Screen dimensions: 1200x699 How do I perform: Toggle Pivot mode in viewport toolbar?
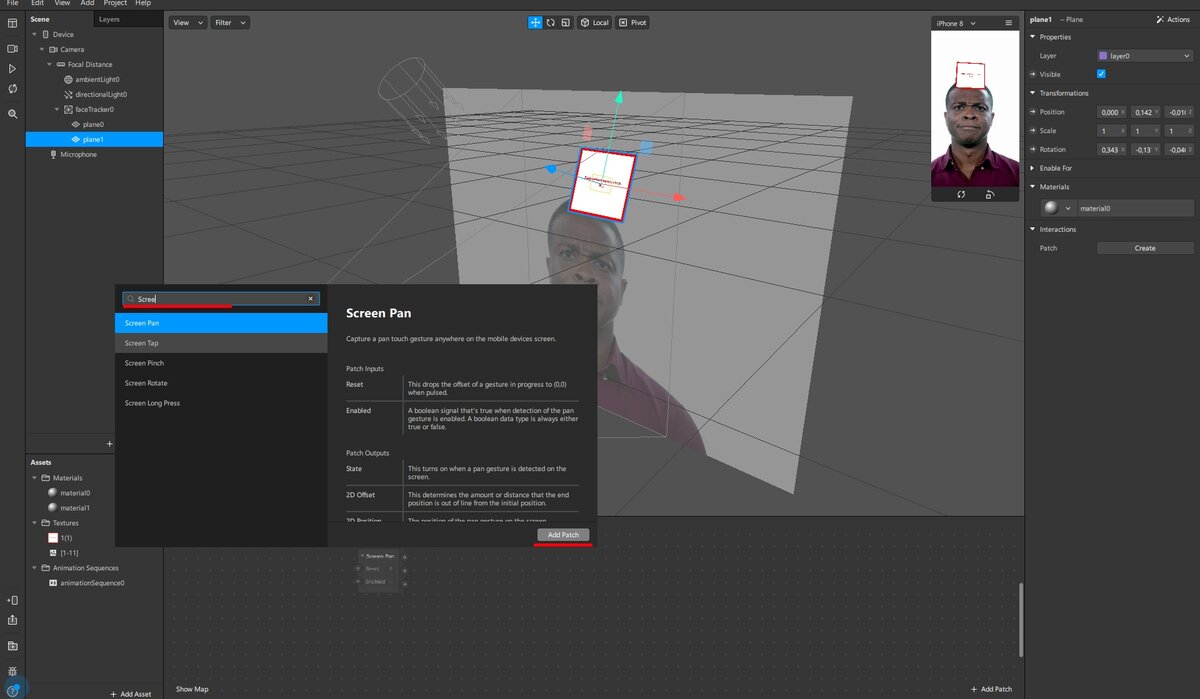click(632, 22)
